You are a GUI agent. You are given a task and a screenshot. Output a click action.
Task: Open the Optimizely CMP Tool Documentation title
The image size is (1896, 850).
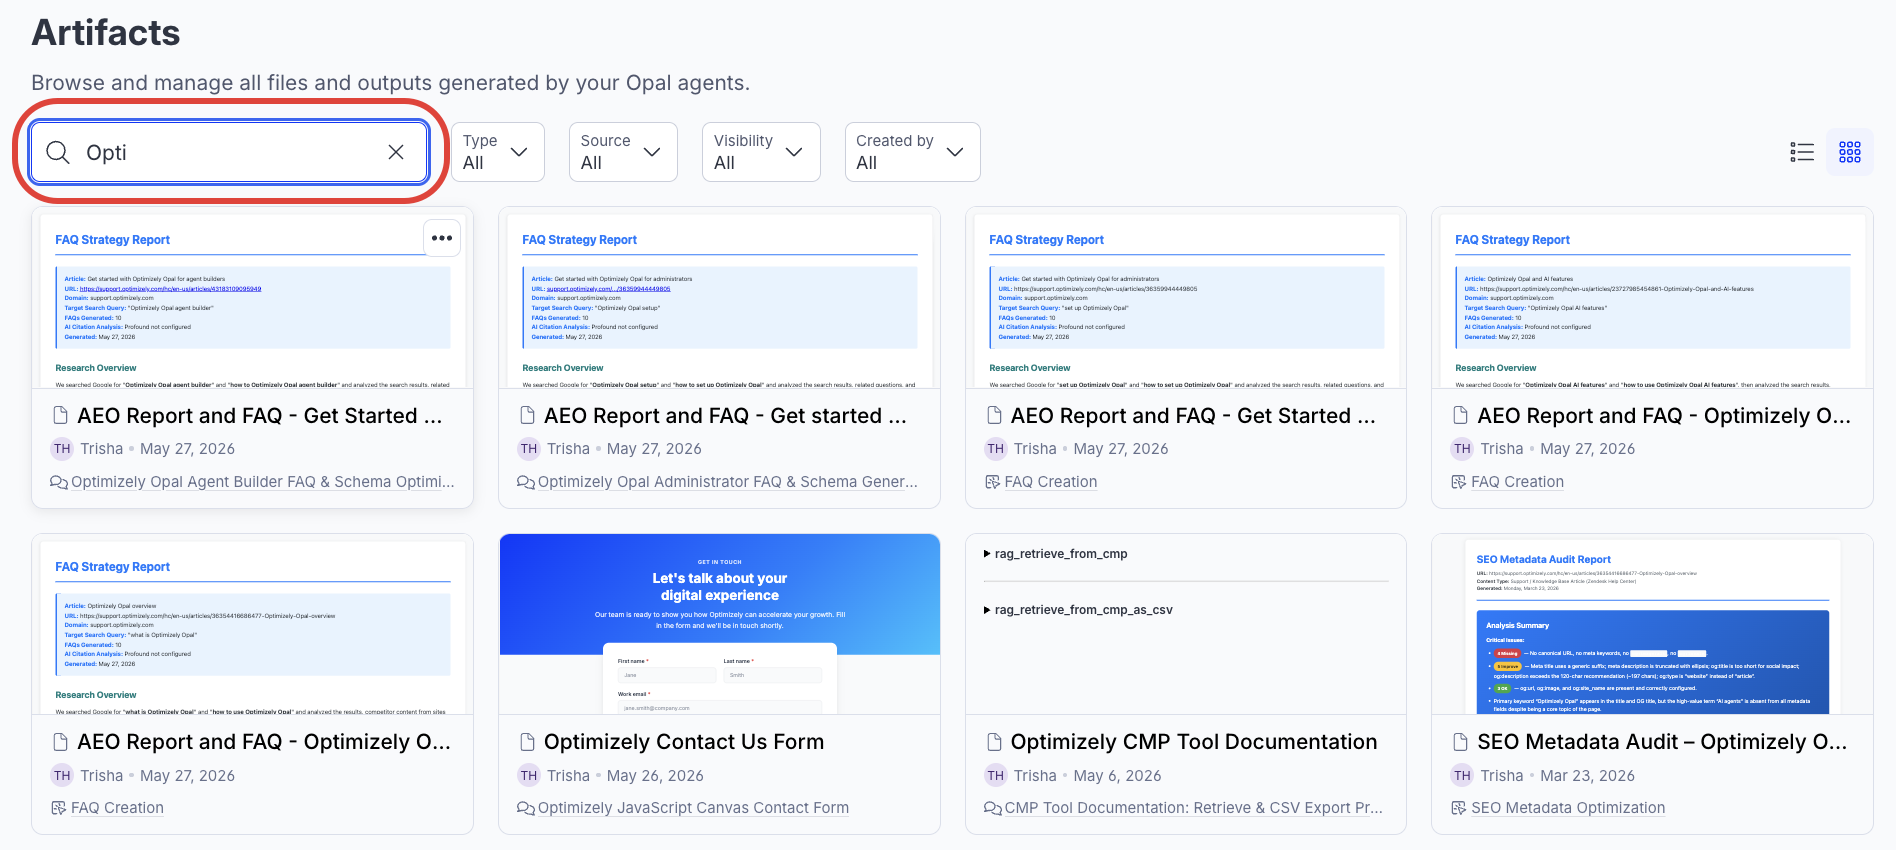pos(1194,742)
